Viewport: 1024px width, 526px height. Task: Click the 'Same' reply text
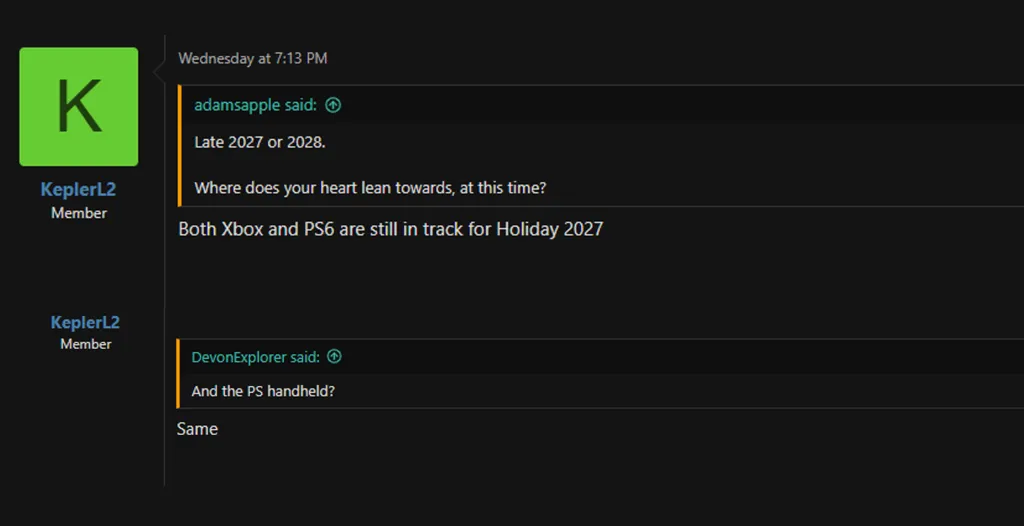coord(197,429)
